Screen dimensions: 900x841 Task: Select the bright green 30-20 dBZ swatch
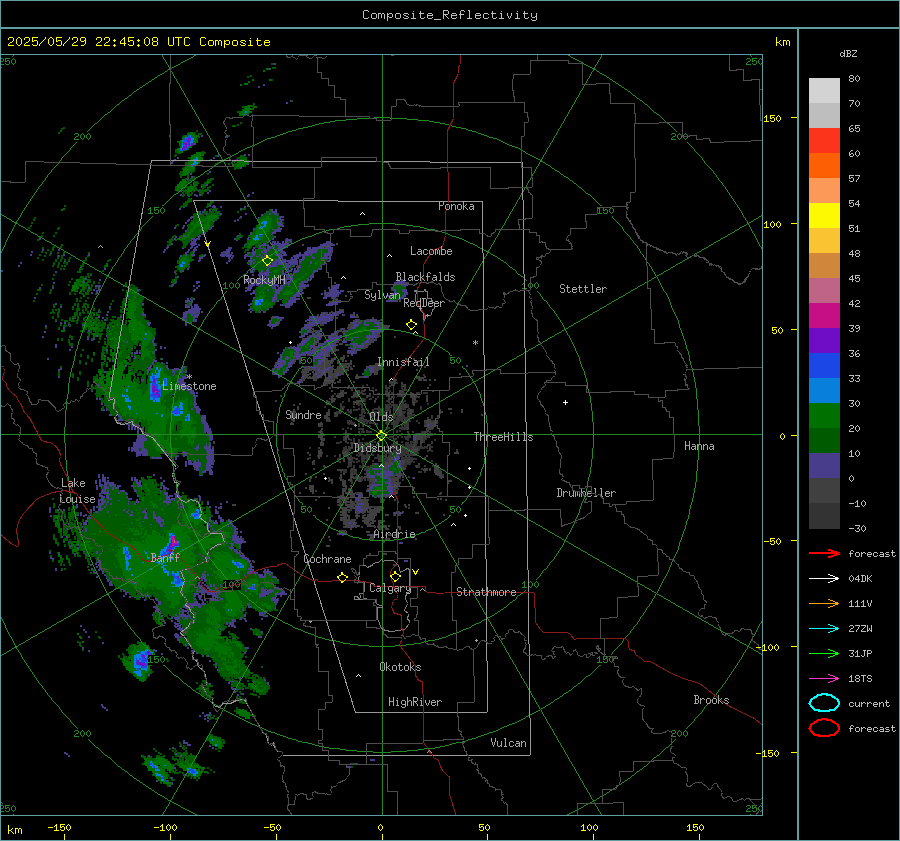[x=824, y=416]
